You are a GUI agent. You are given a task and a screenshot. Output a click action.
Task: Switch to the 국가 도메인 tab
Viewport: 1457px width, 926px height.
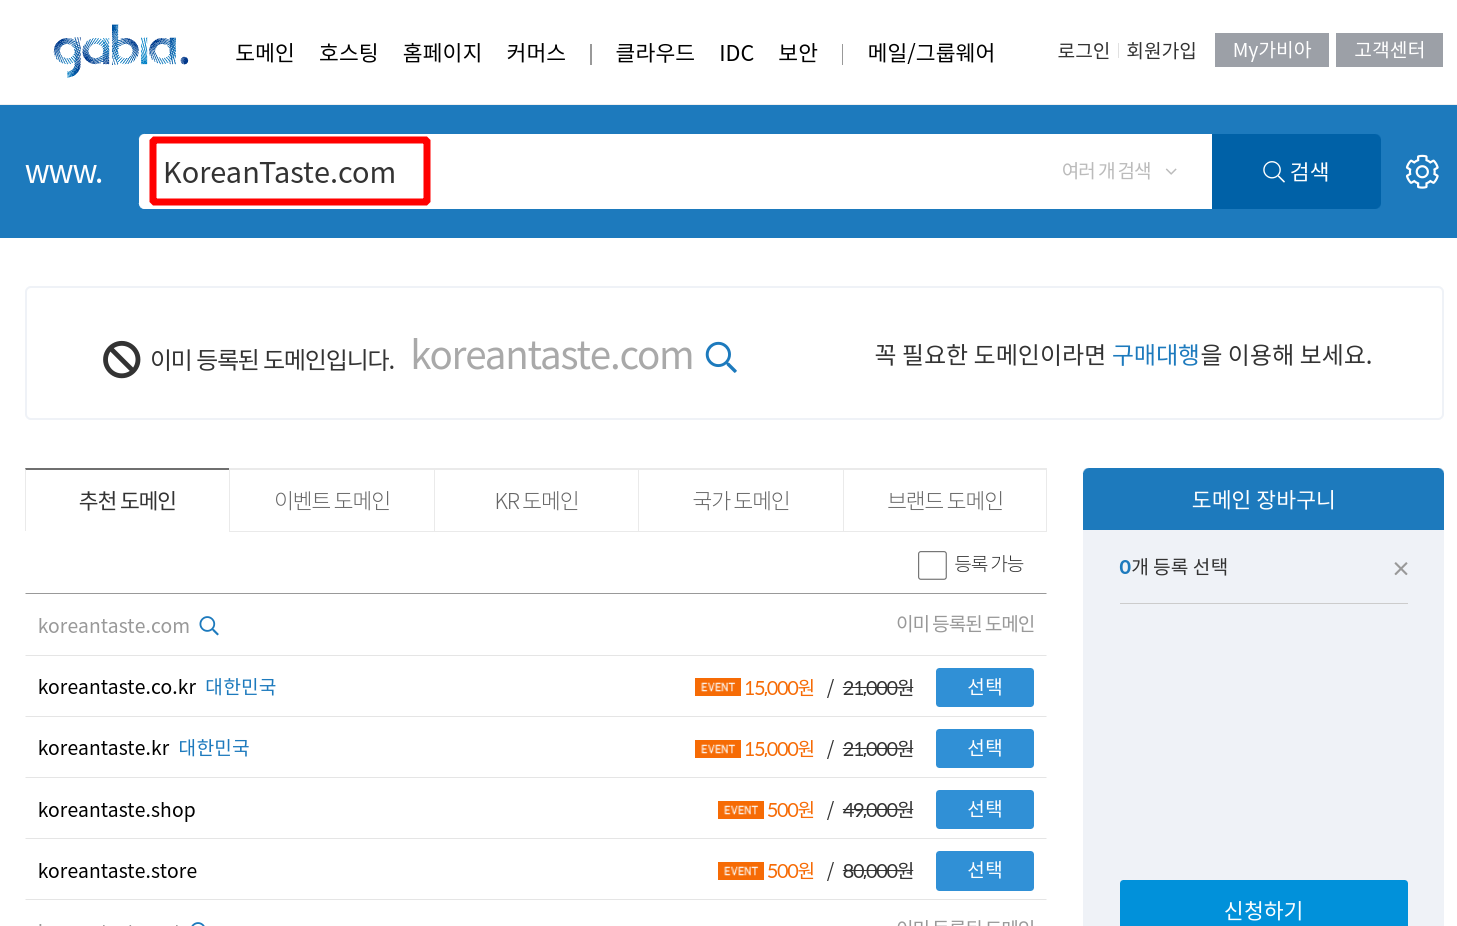(x=741, y=500)
